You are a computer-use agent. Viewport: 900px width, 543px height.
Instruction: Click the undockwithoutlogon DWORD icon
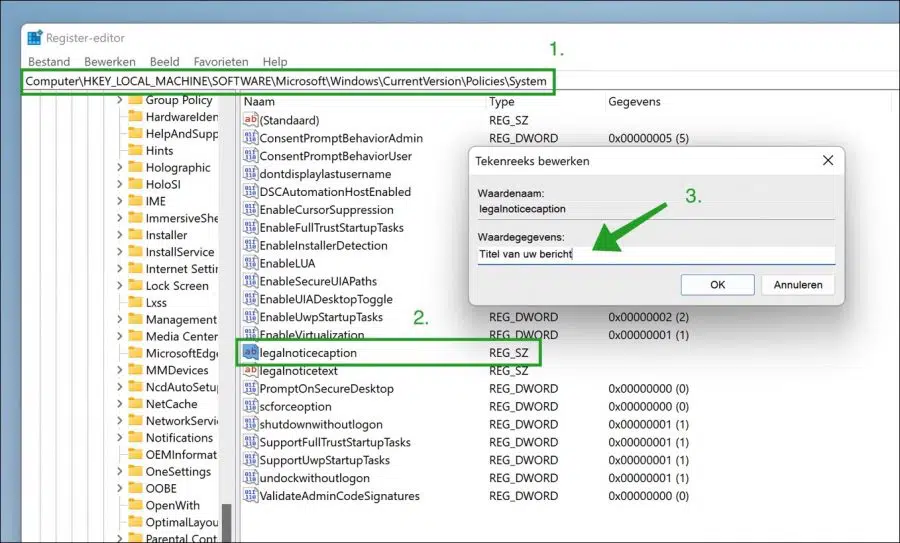click(x=250, y=477)
